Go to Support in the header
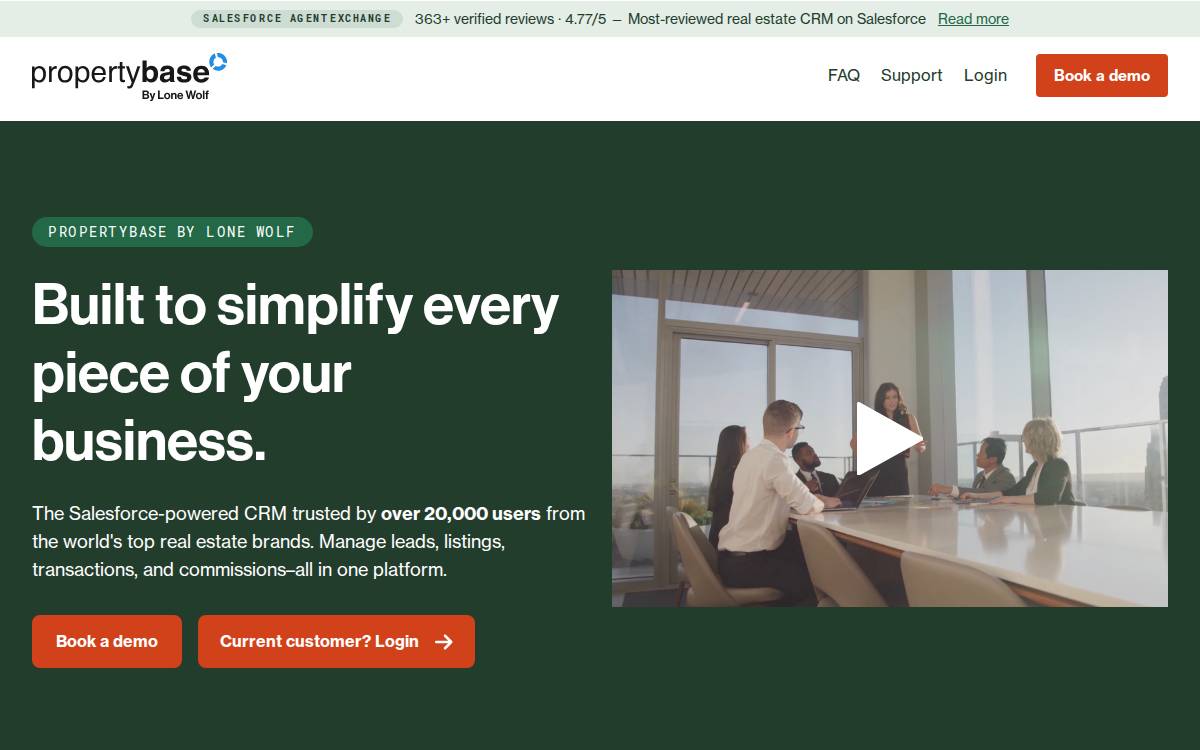 [911, 75]
